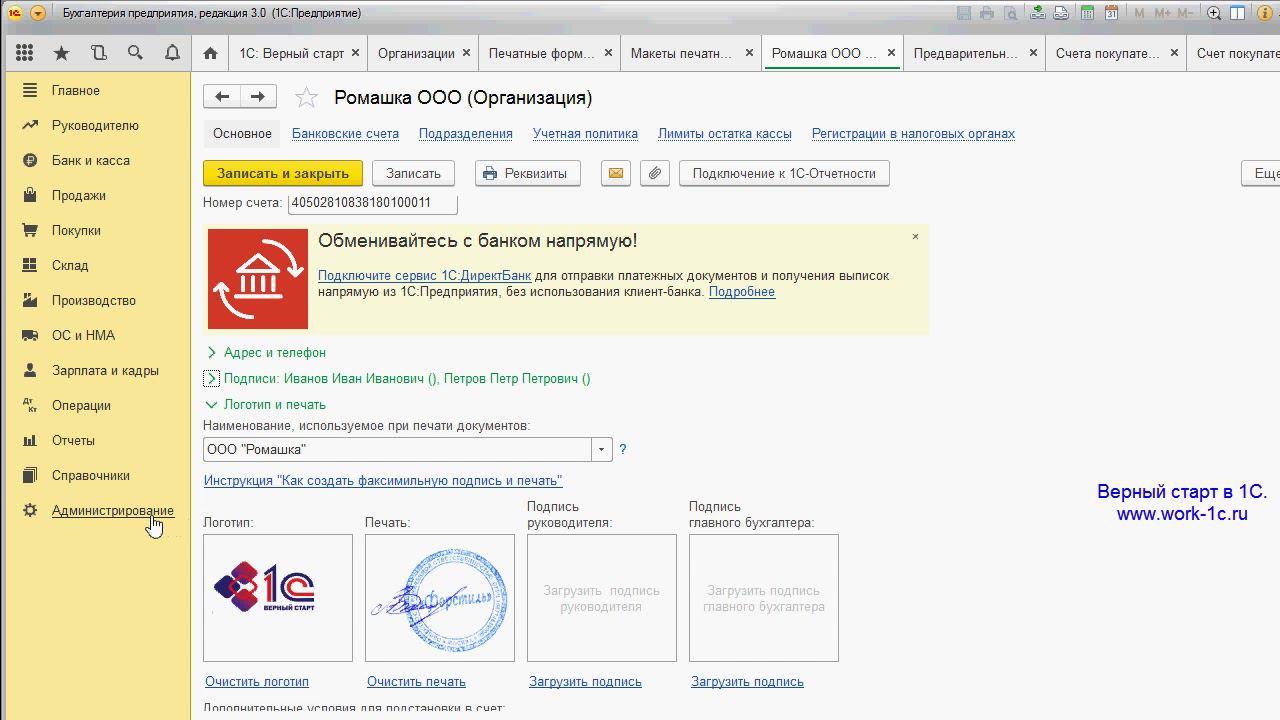The height and width of the screenshot is (720, 1280).
Task: Open the Главное section
Action: (76, 90)
